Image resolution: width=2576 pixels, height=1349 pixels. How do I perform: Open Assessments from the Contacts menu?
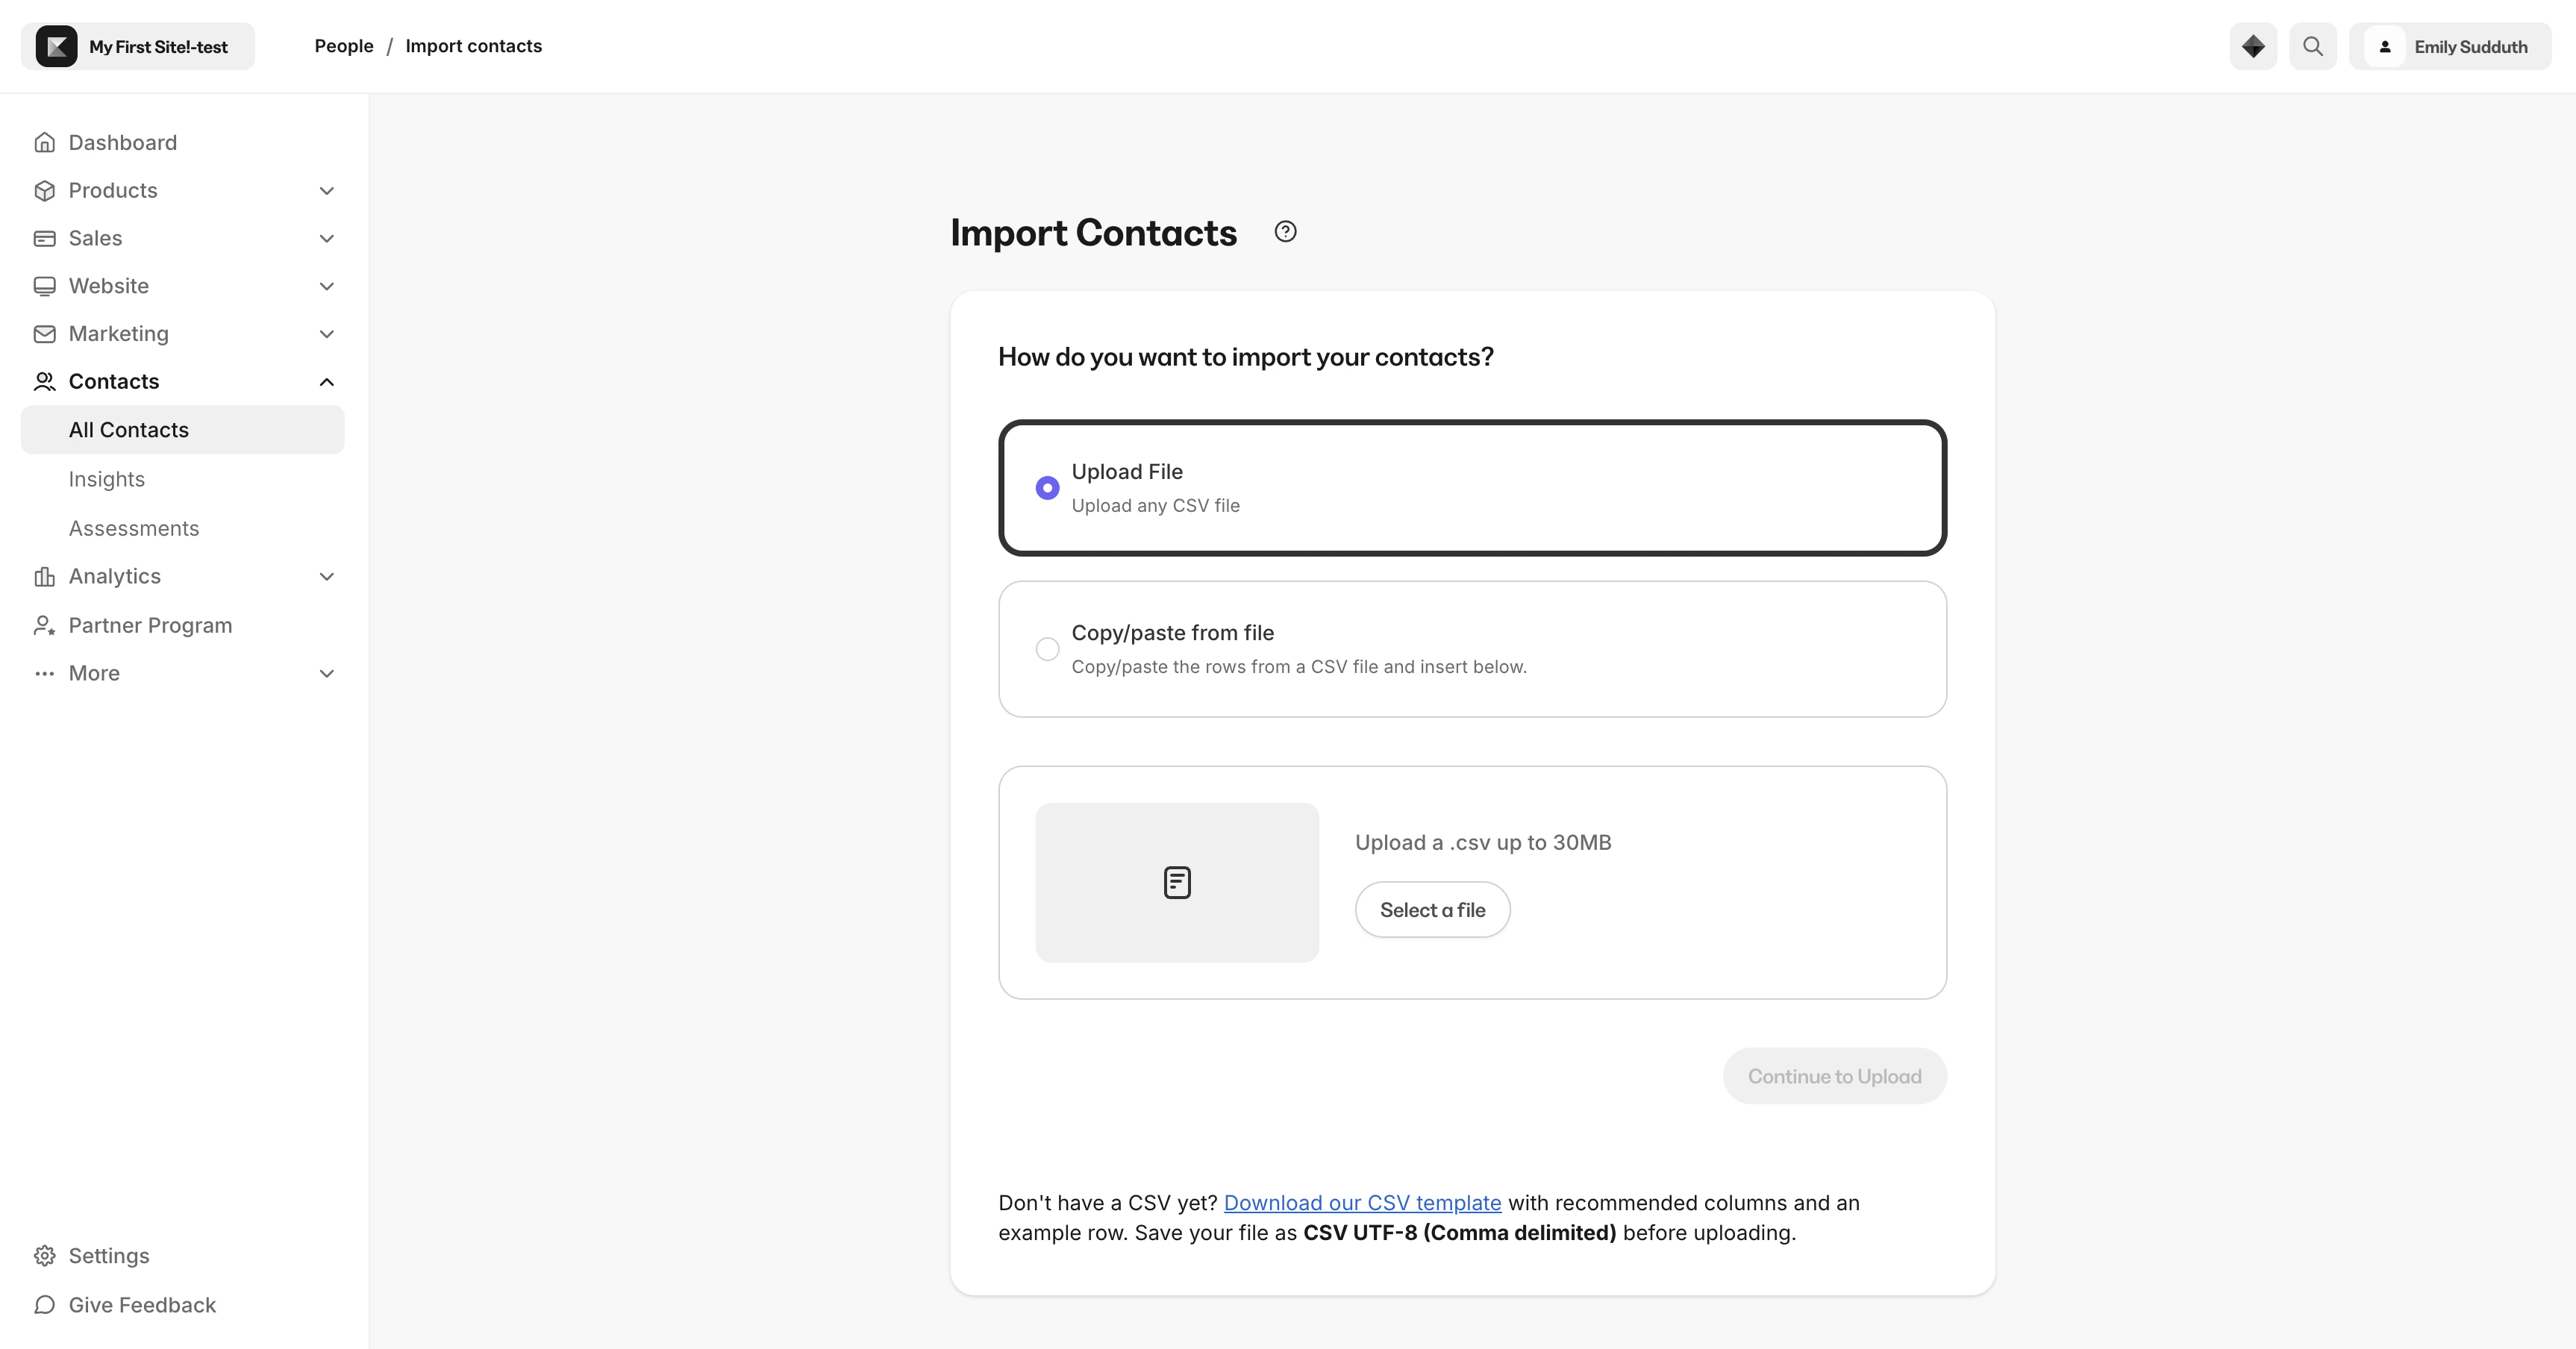click(133, 528)
